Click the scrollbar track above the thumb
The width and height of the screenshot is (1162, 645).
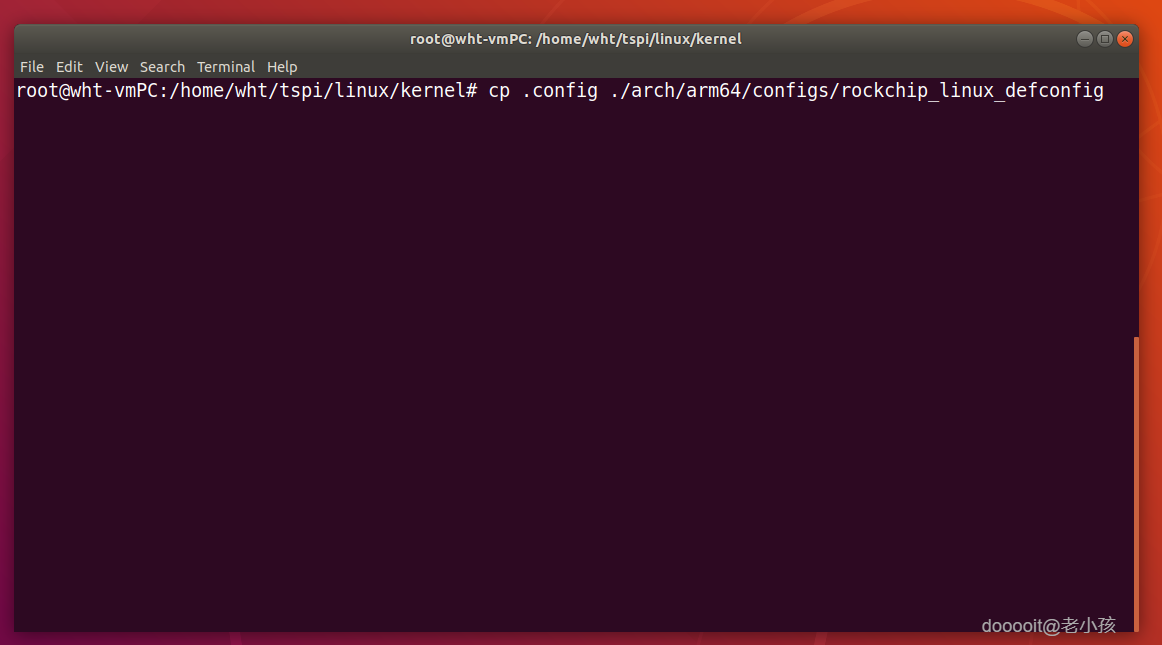1135,200
